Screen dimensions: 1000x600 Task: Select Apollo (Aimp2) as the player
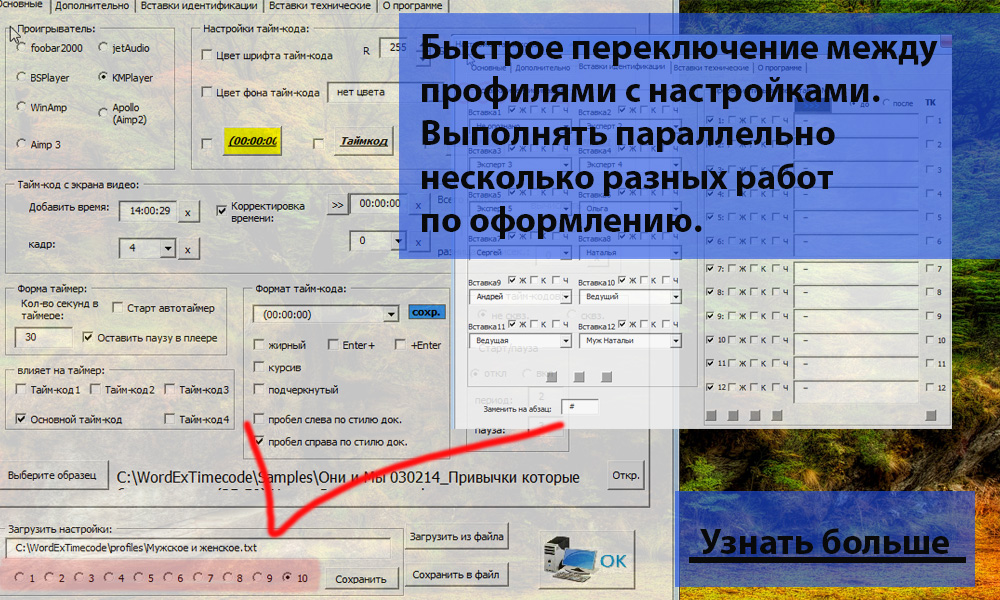pos(103,113)
